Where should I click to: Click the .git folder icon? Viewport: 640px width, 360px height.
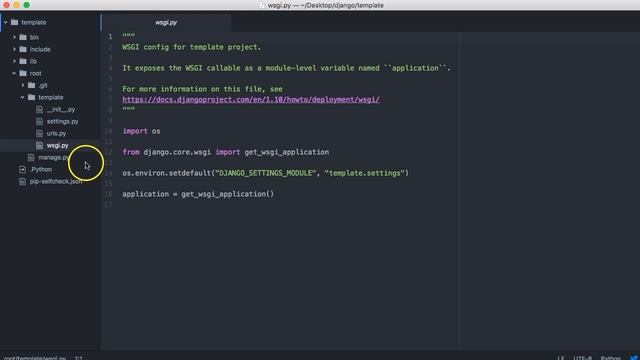32,85
